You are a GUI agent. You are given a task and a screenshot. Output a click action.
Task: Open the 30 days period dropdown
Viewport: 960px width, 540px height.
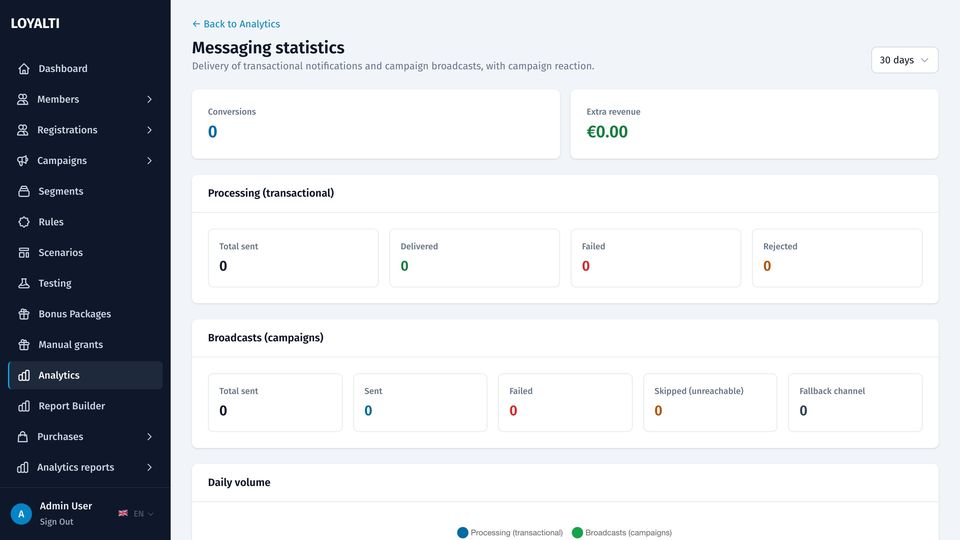904,60
